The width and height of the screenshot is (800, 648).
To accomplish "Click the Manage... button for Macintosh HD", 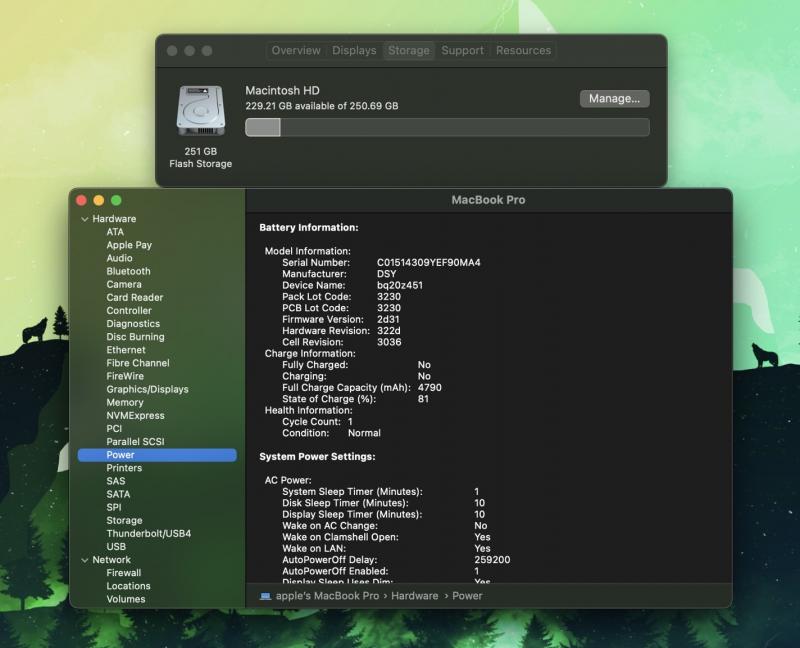I will tap(614, 98).
